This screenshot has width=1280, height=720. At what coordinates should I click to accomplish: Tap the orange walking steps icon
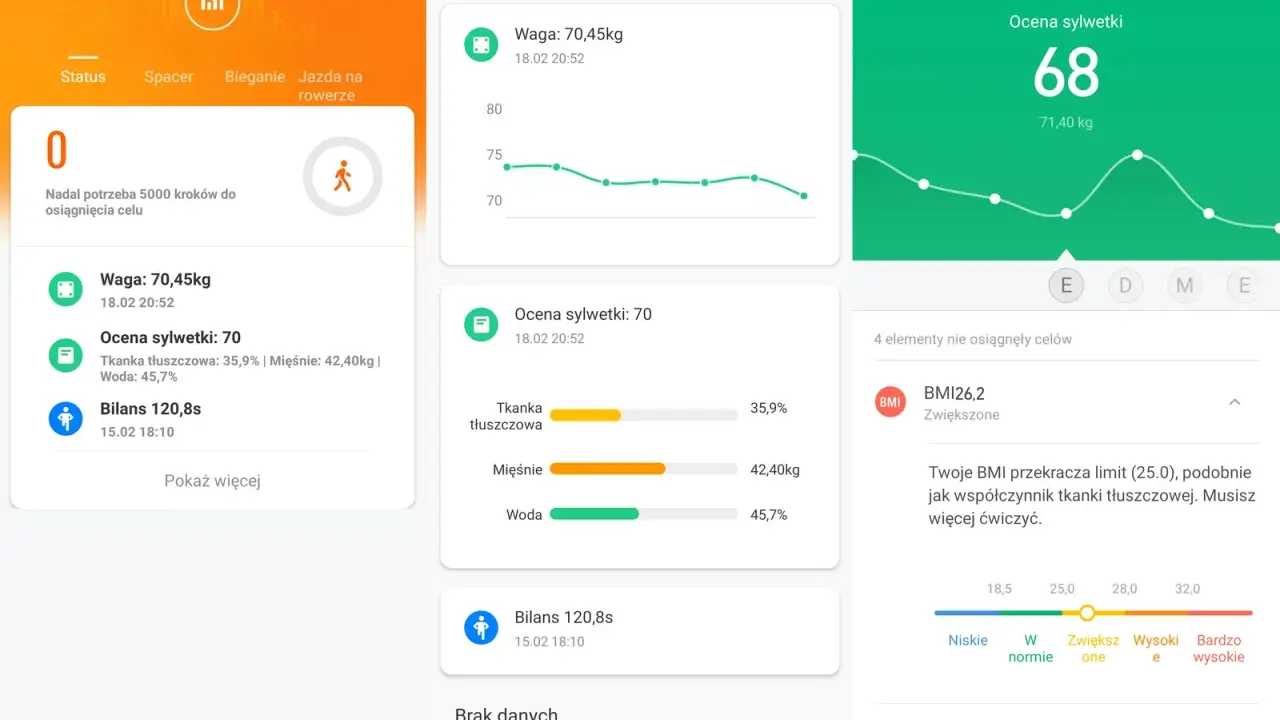point(343,177)
